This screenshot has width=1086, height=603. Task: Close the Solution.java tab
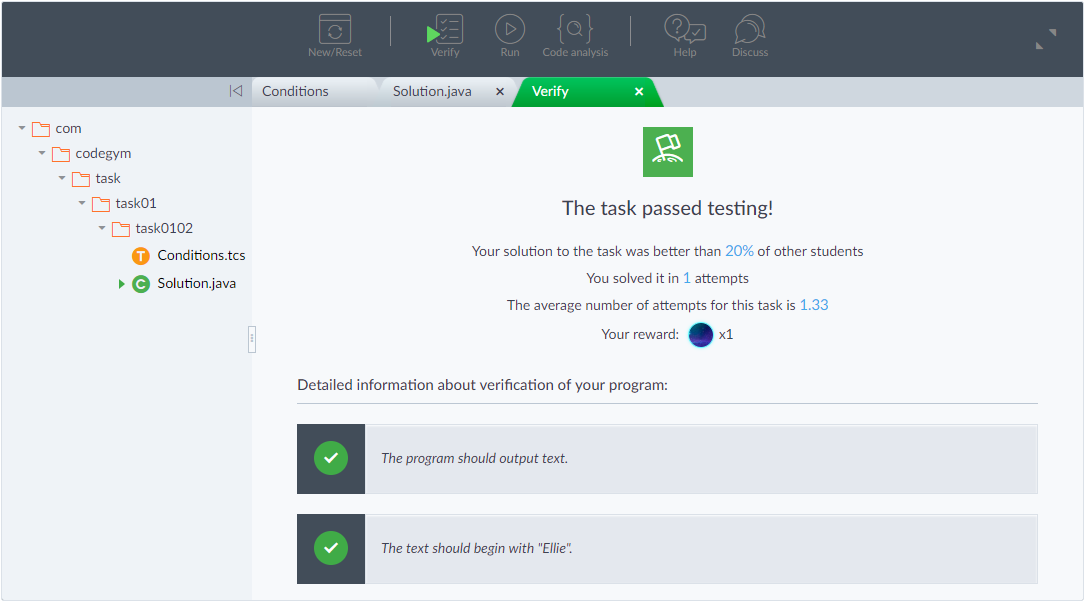tap(500, 91)
